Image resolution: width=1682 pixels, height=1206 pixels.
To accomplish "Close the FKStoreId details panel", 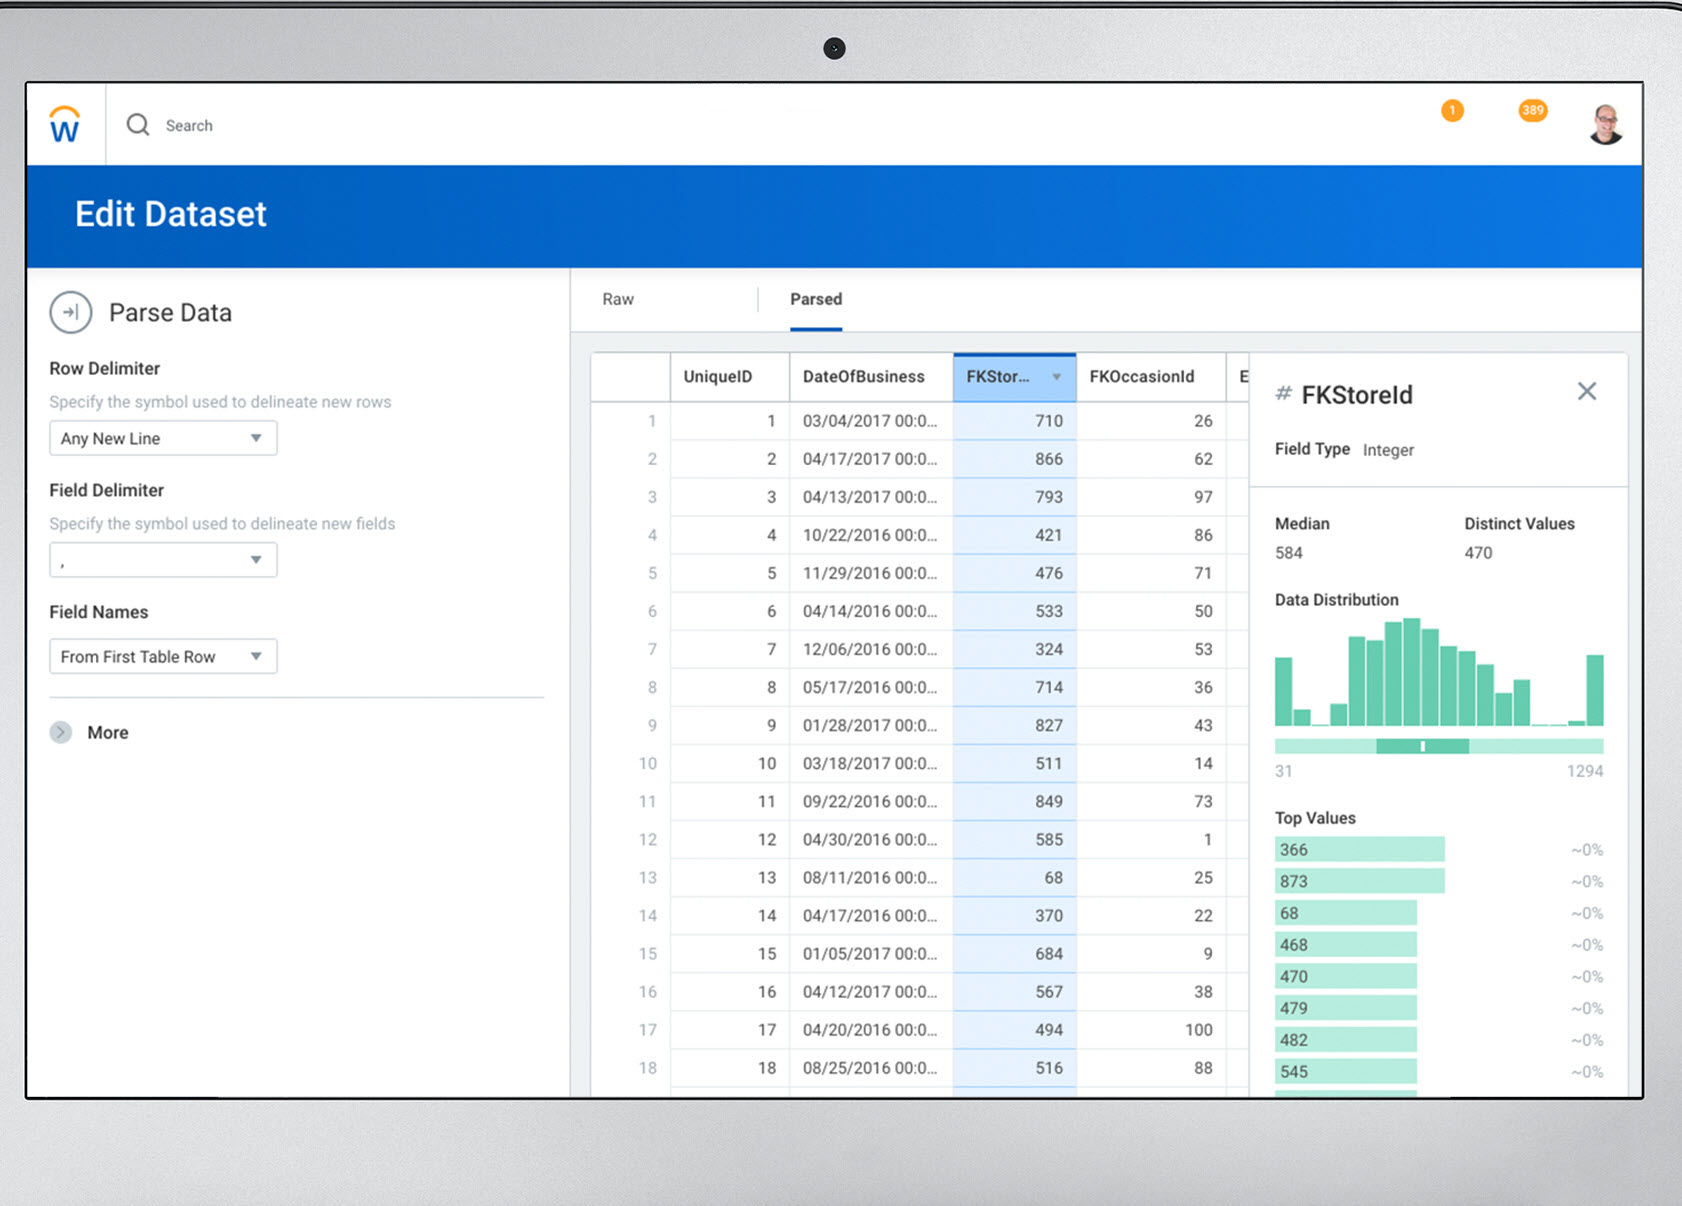I will [1587, 392].
